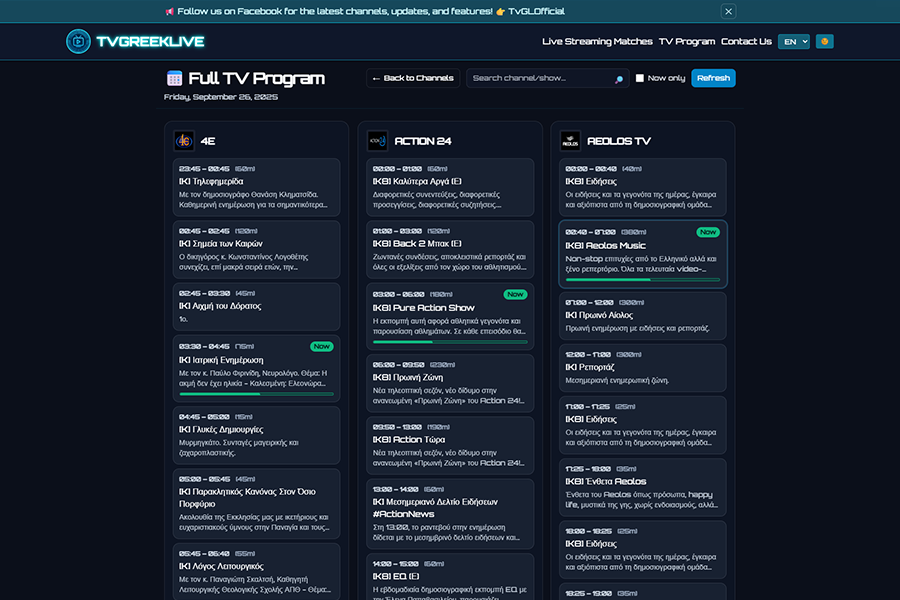Click the search magnifier icon
The image size is (900, 600).
click(619, 78)
